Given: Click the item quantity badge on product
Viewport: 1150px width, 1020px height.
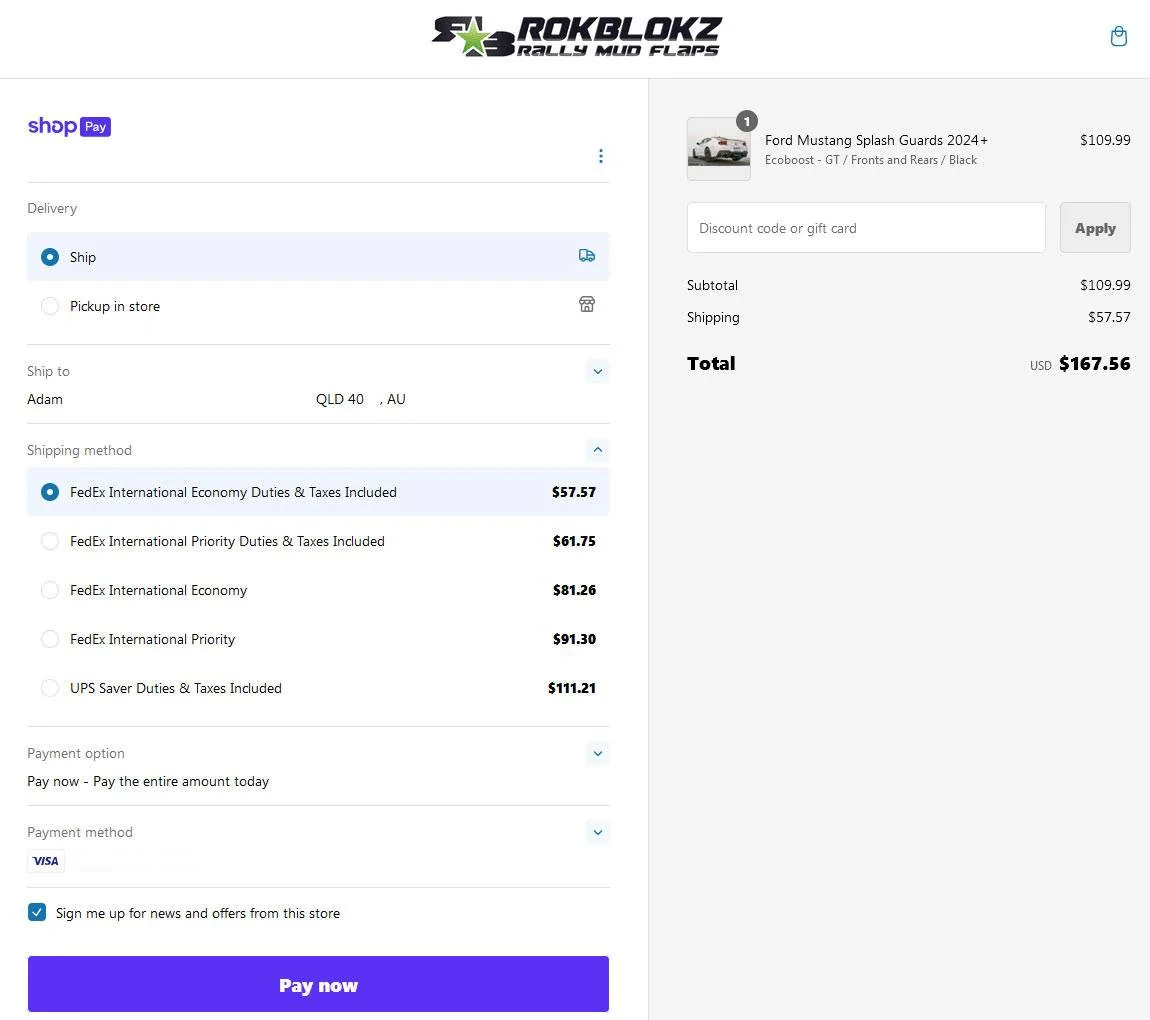Looking at the screenshot, I should click(x=747, y=121).
